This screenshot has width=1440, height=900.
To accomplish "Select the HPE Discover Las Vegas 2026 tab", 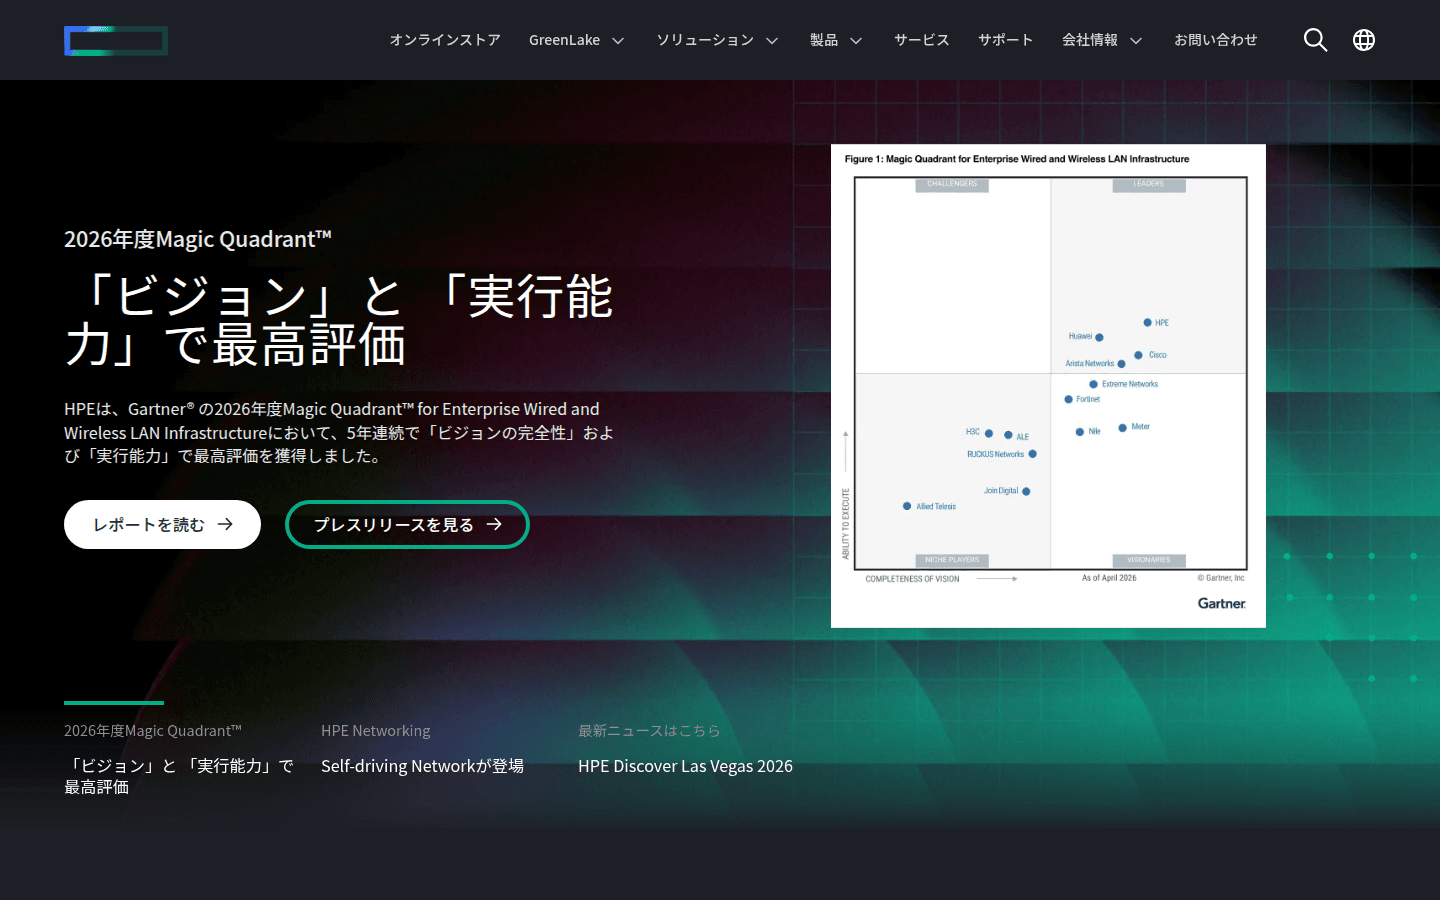I will pos(686,749).
